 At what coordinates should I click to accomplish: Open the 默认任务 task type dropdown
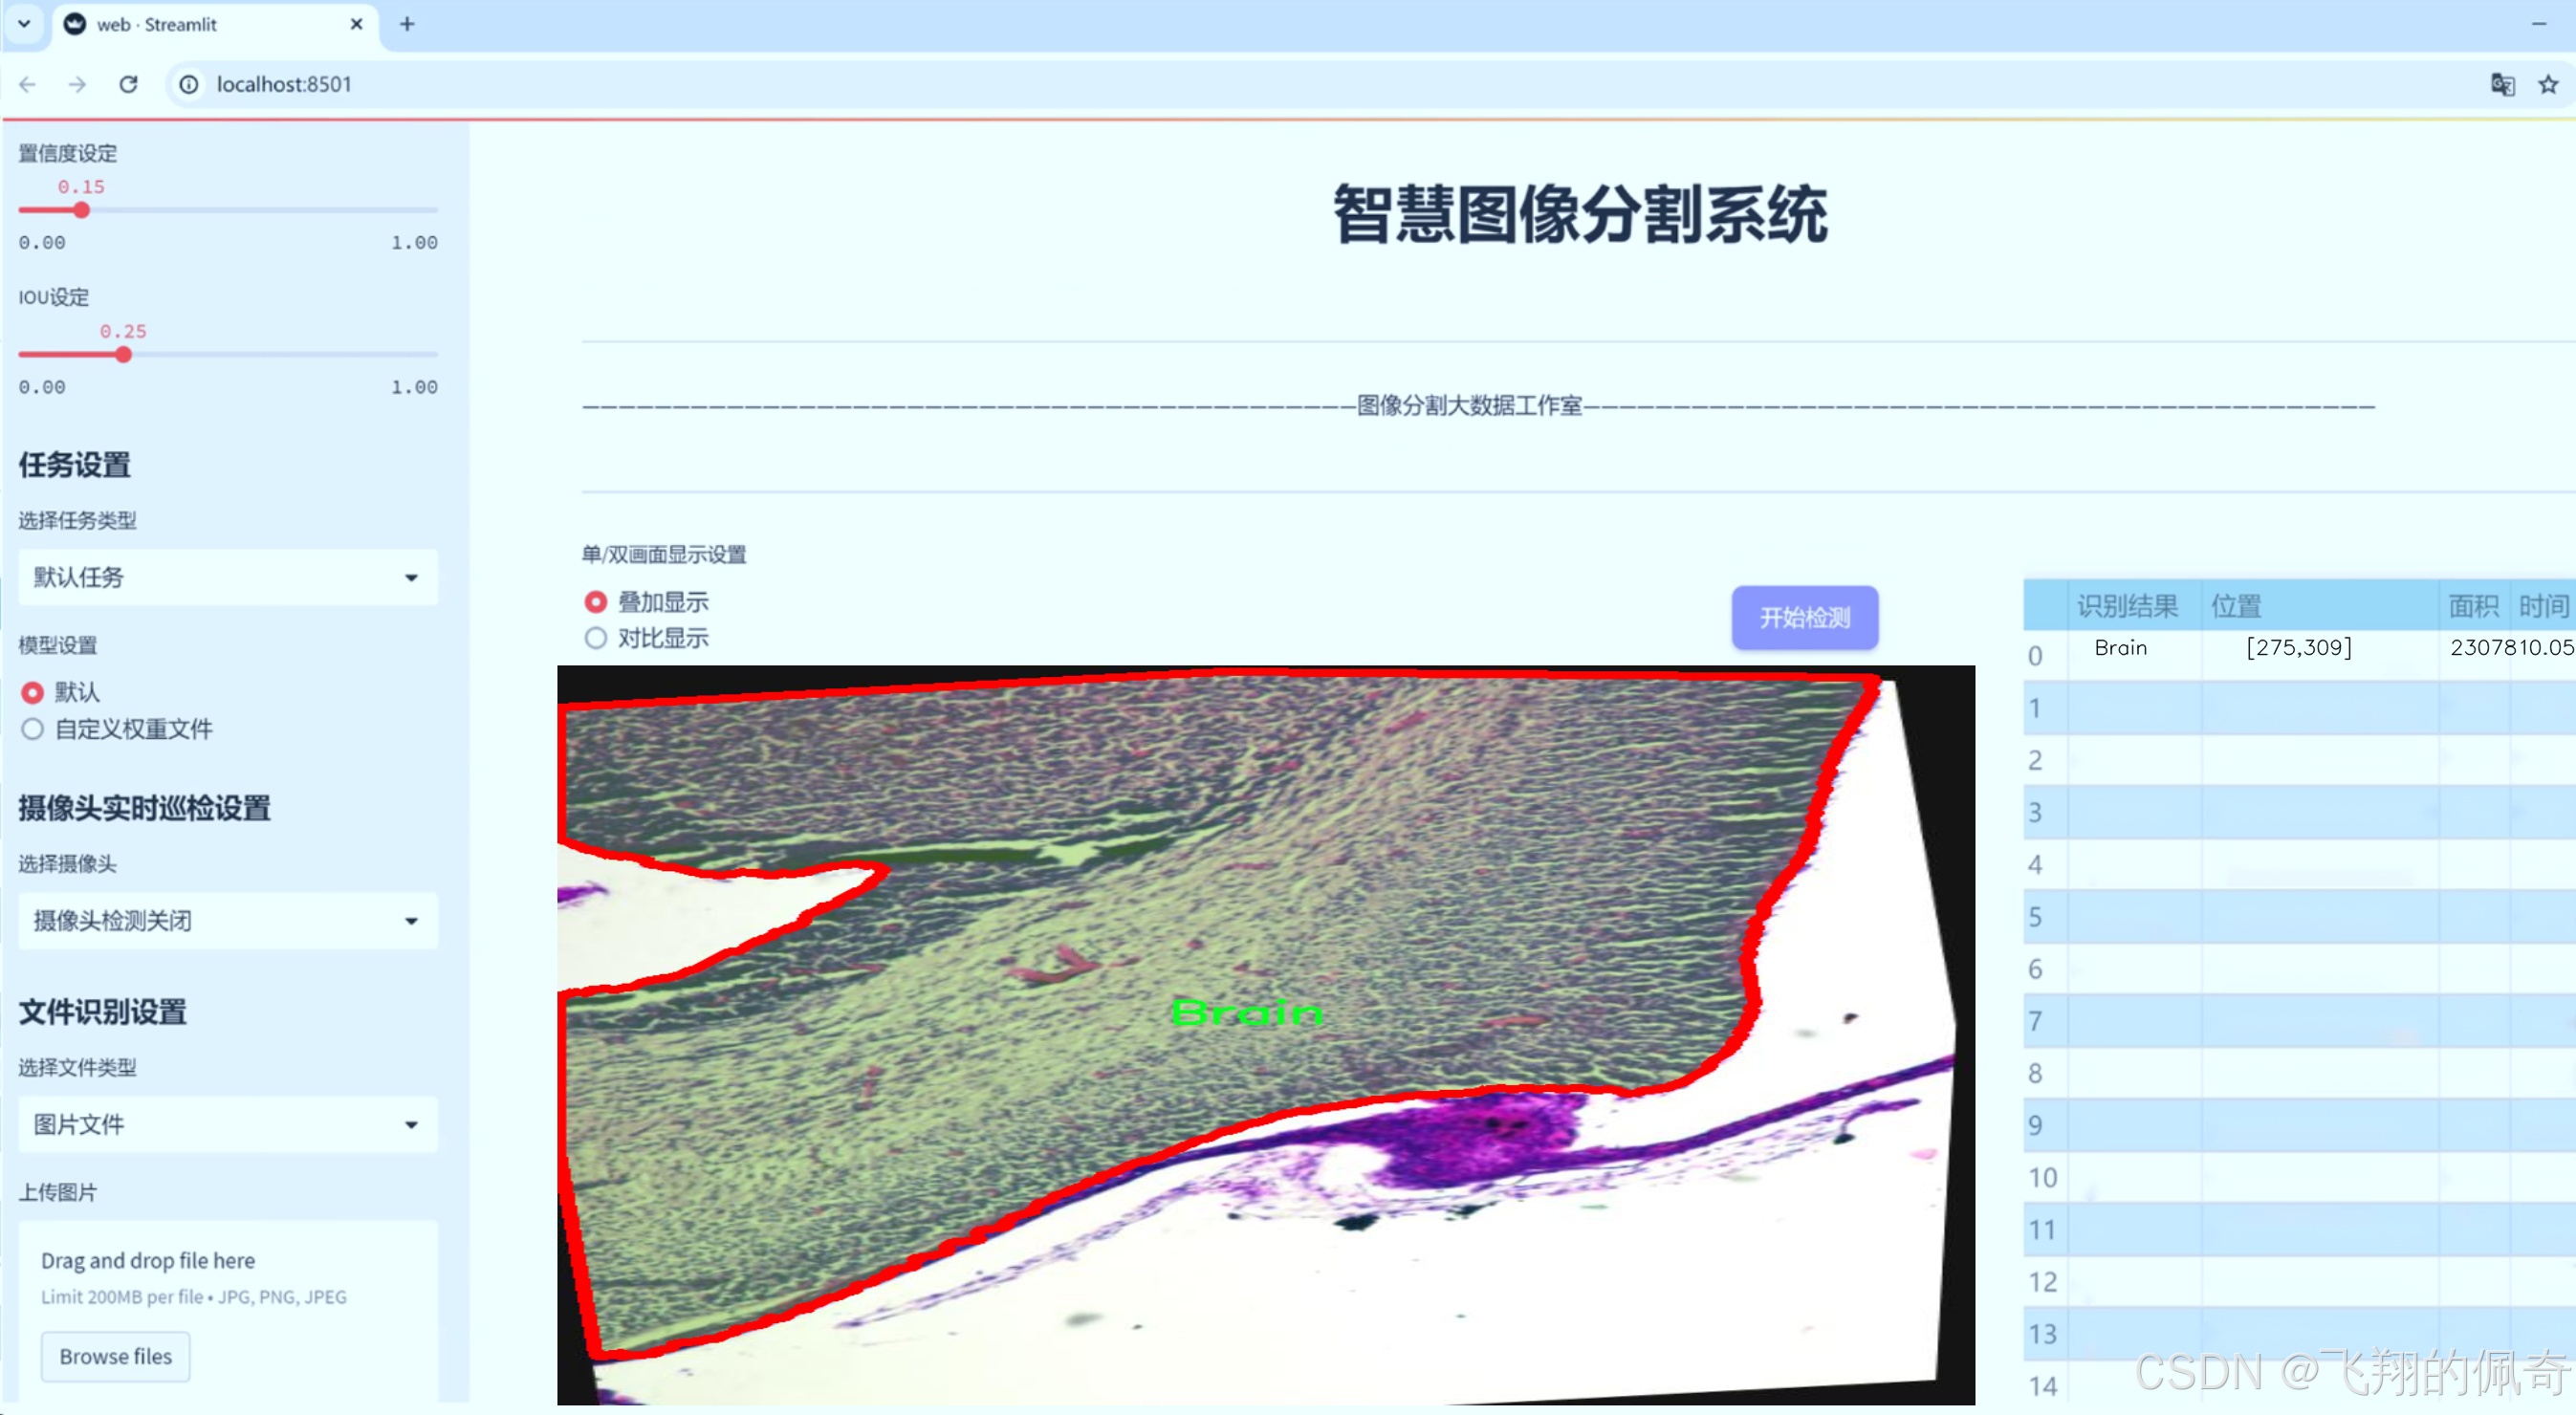tap(227, 577)
